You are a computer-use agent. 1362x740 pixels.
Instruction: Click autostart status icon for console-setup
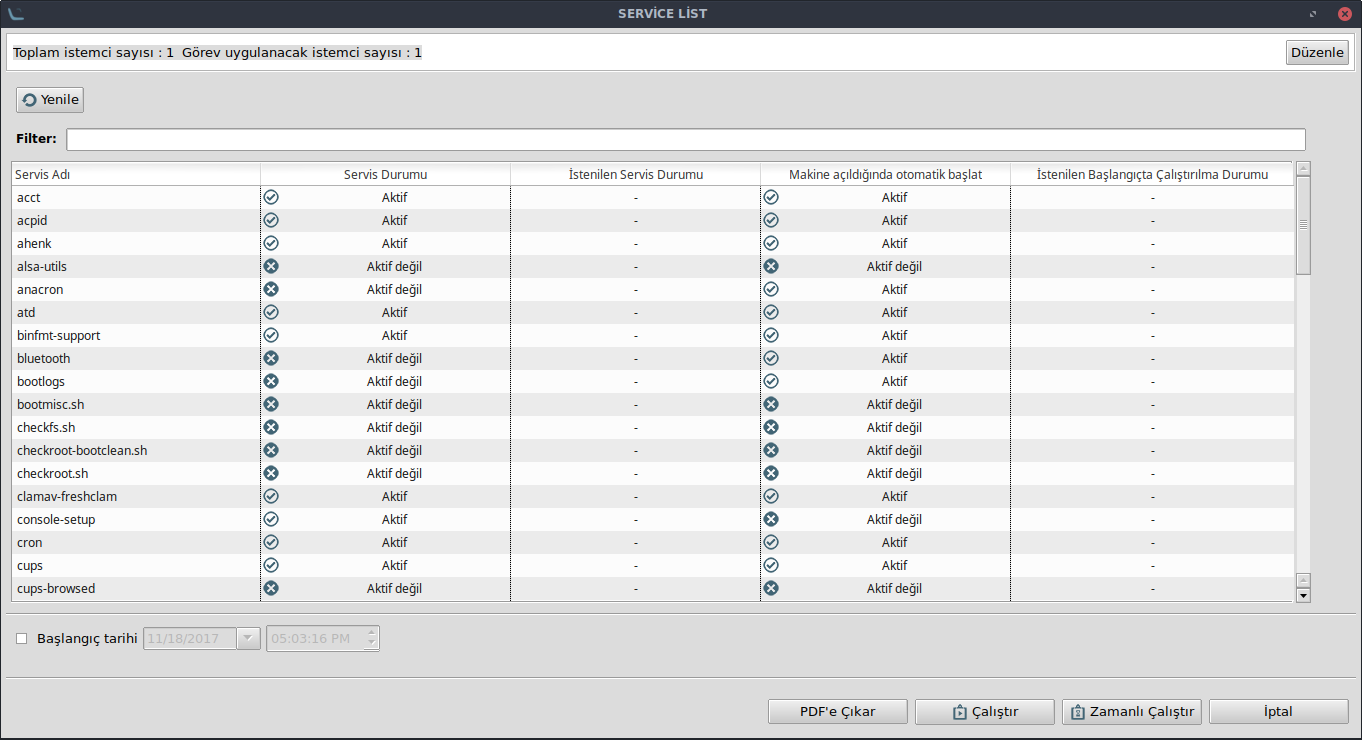click(771, 519)
